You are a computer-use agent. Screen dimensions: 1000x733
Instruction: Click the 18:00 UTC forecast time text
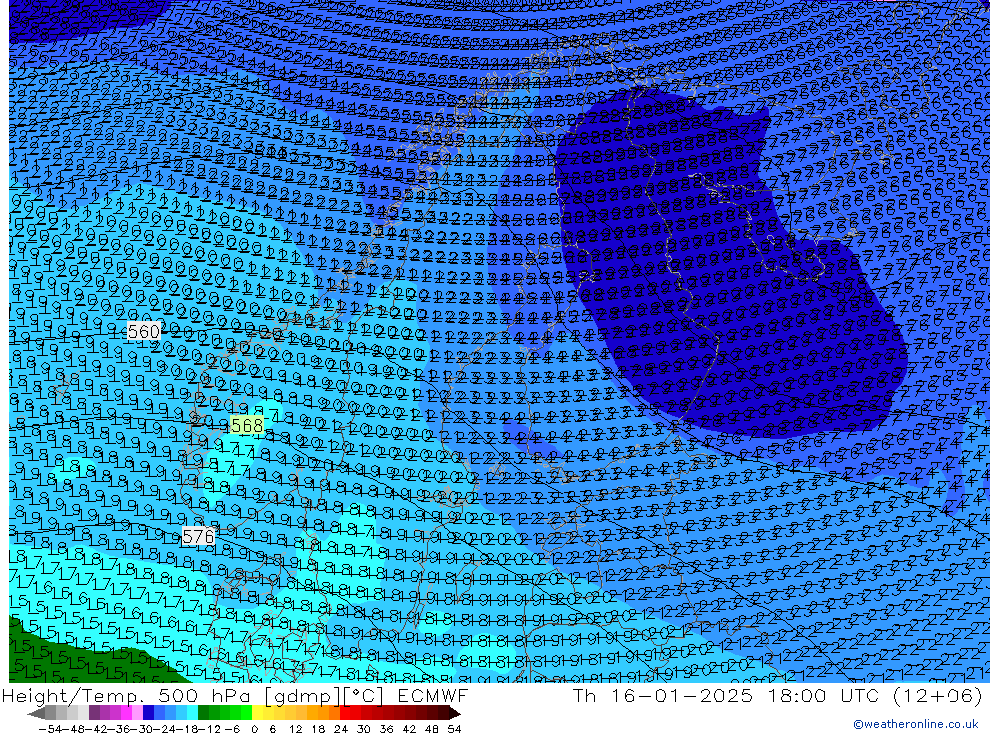(823, 695)
